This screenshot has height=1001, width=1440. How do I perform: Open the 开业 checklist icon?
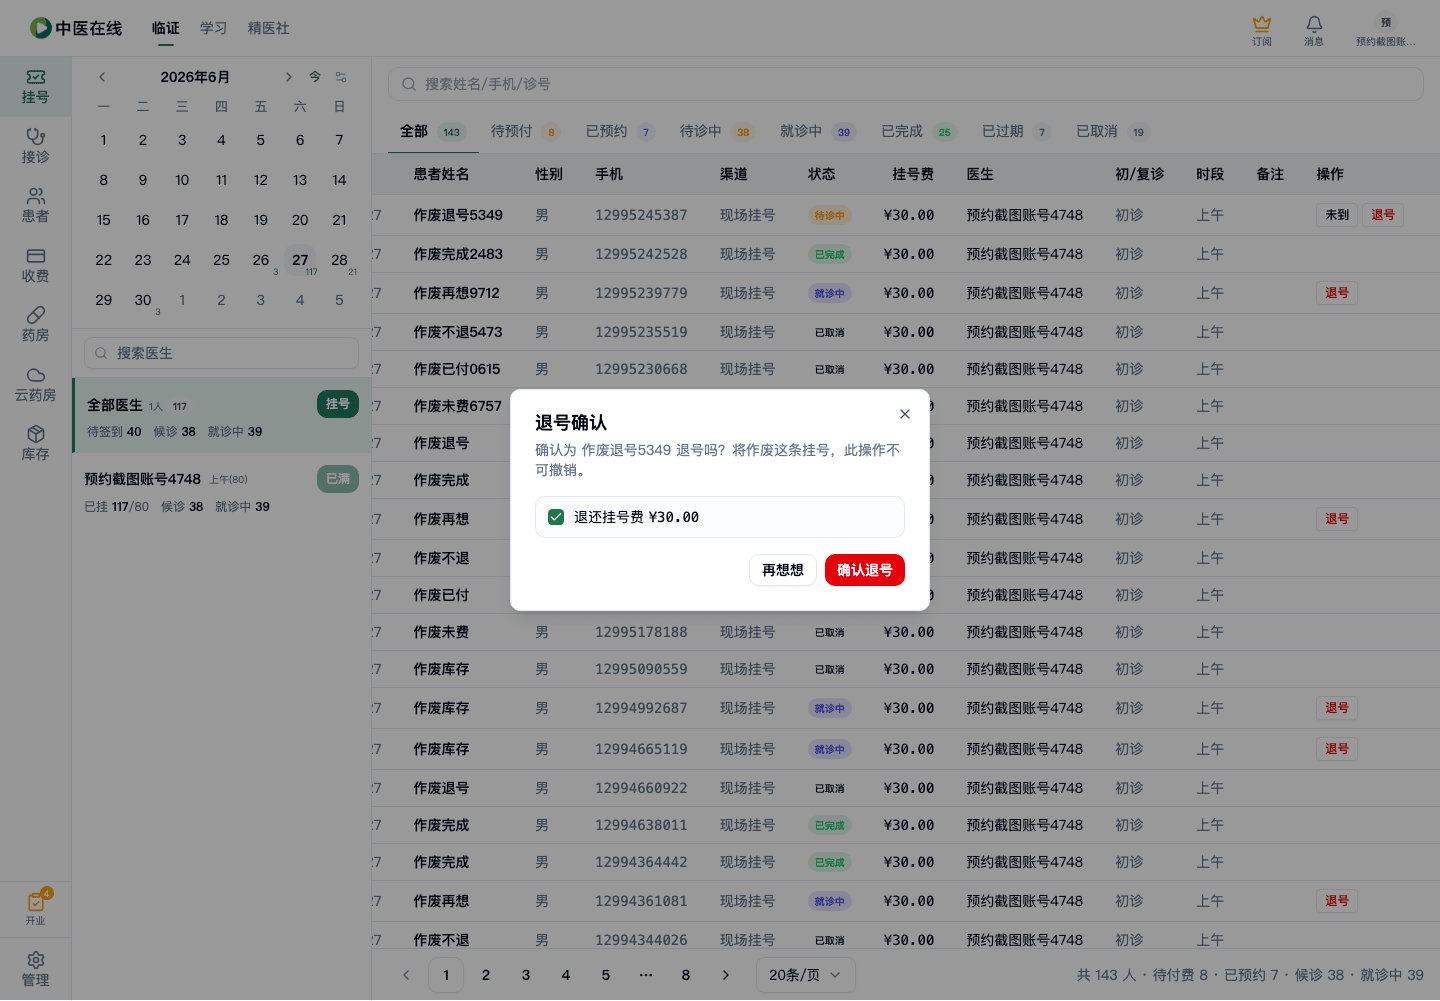(x=35, y=908)
